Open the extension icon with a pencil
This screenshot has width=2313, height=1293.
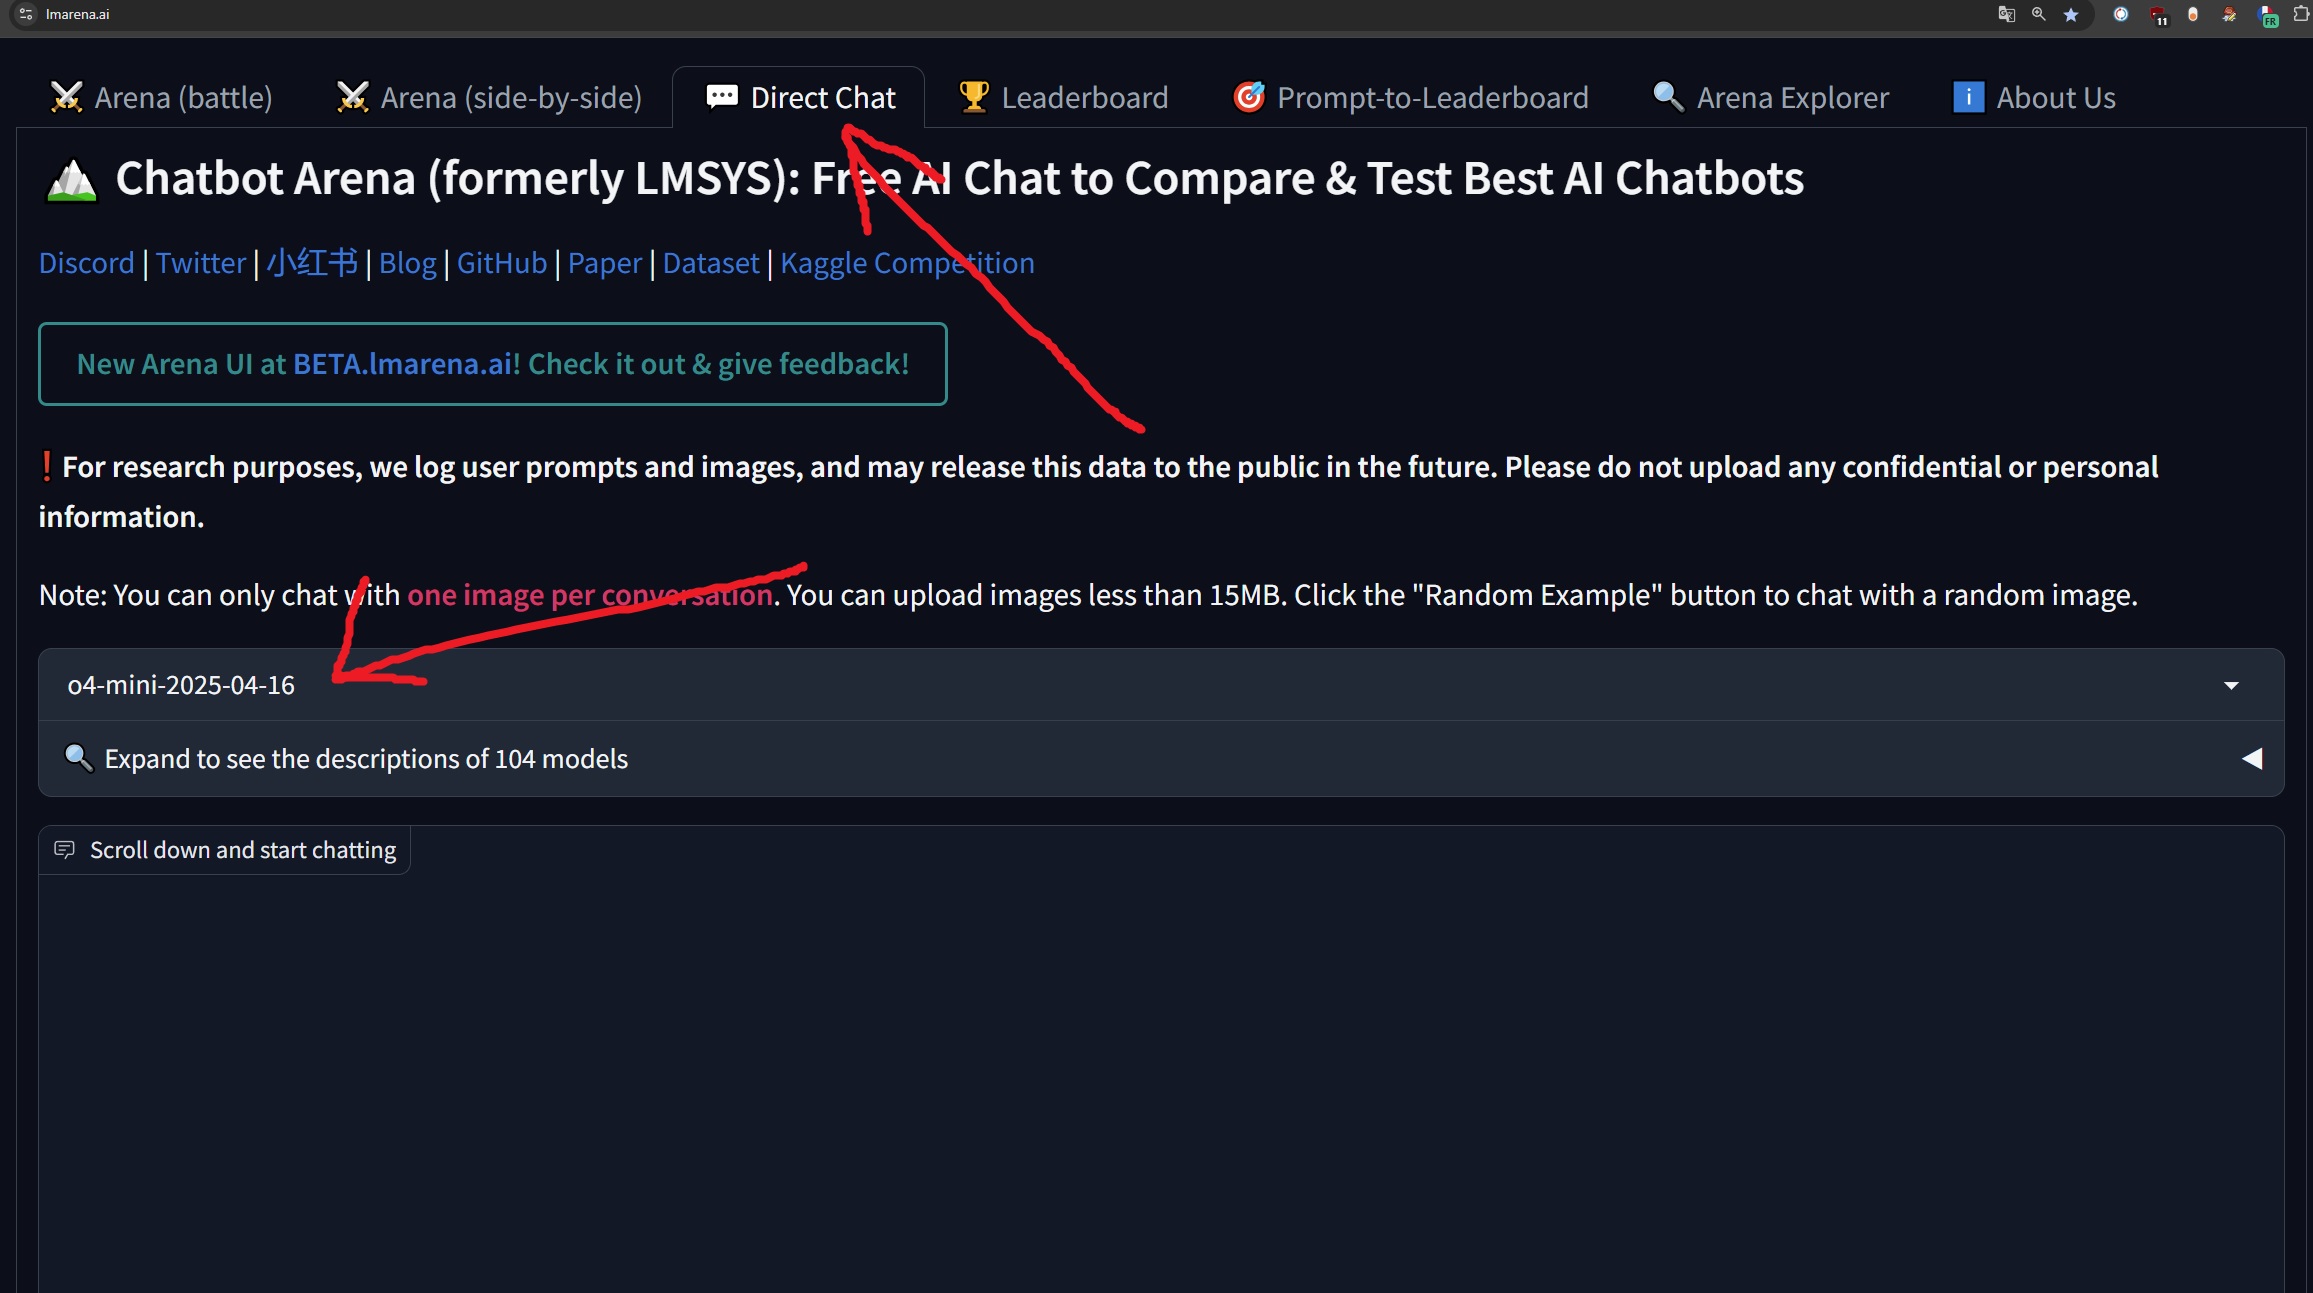pos(2229,14)
